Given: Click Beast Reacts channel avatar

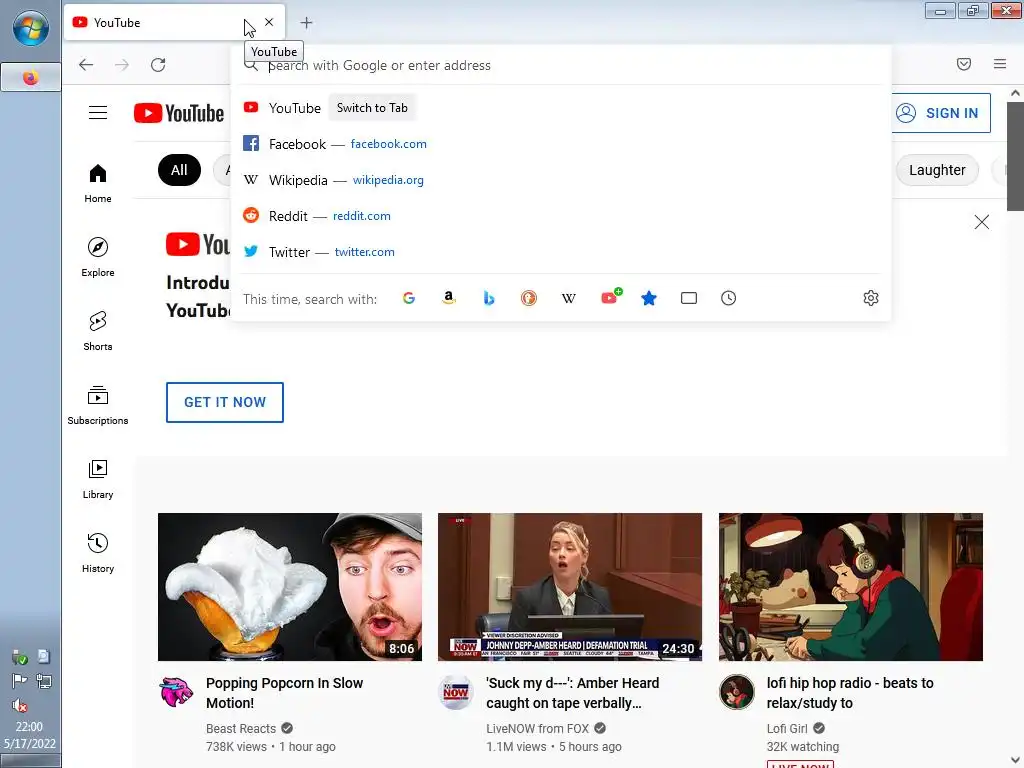Looking at the screenshot, I should [x=176, y=692].
